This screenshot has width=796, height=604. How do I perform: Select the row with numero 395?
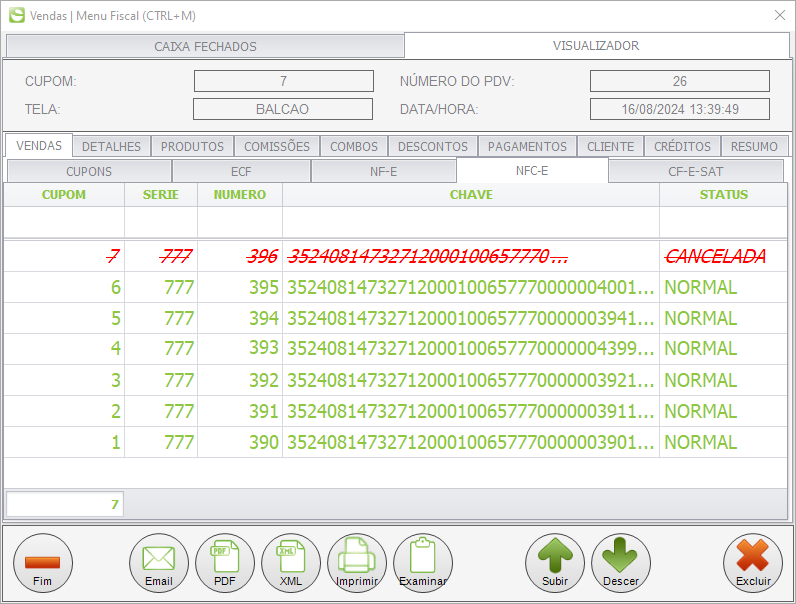tap(395, 287)
